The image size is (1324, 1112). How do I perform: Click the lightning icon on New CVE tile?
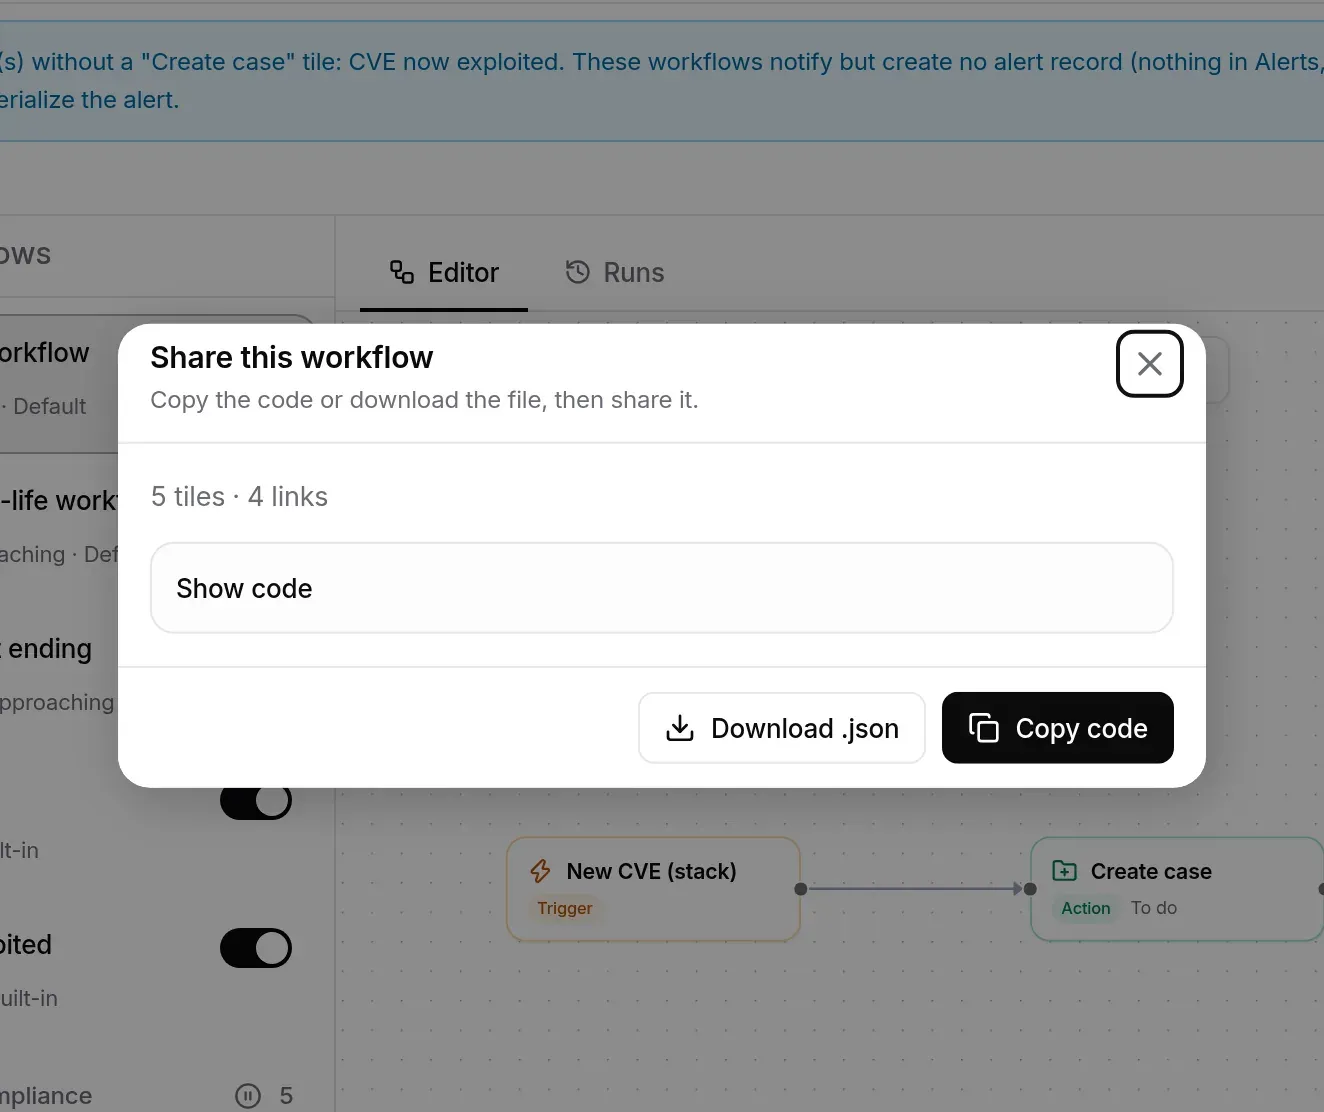tap(541, 871)
